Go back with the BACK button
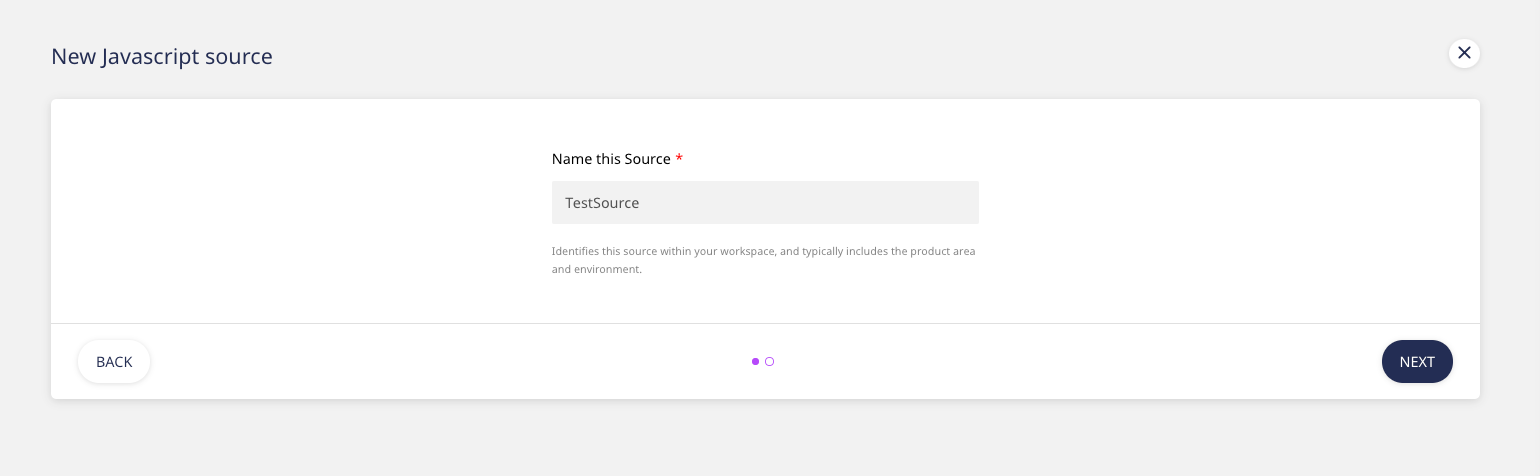 tap(114, 362)
